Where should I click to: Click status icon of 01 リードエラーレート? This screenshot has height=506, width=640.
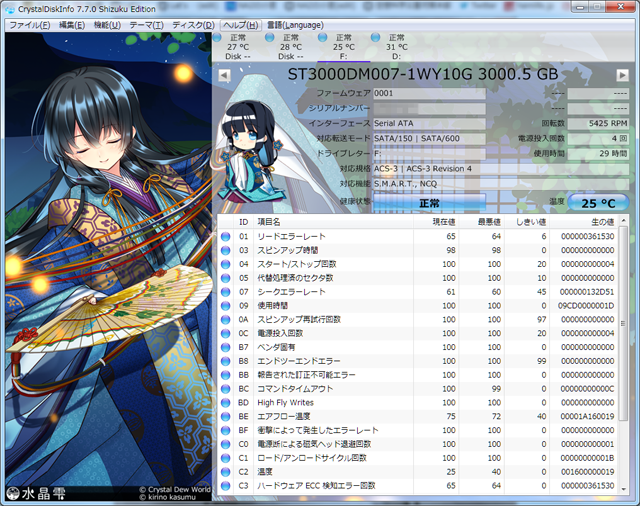tap(225, 237)
